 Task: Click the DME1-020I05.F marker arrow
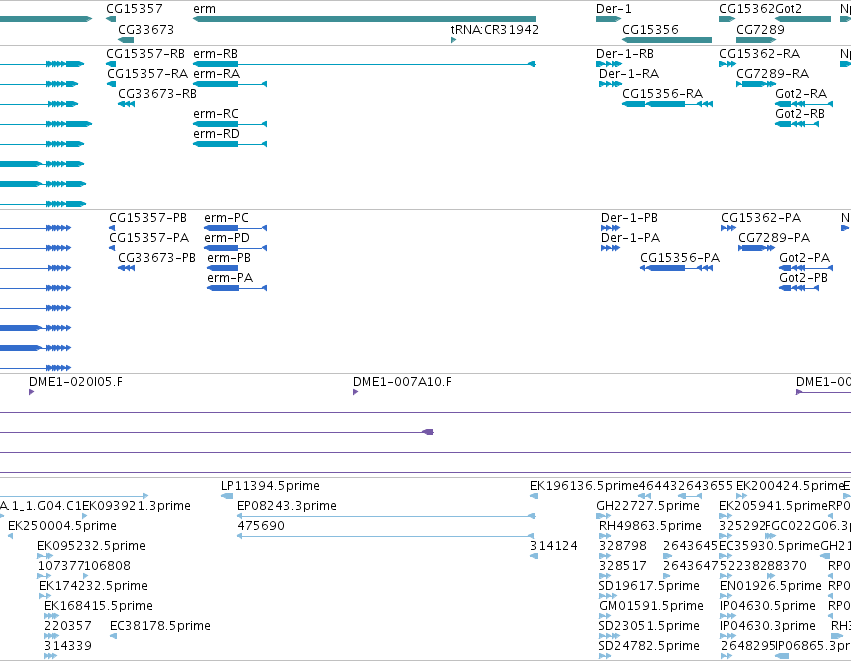click(31, 392)
